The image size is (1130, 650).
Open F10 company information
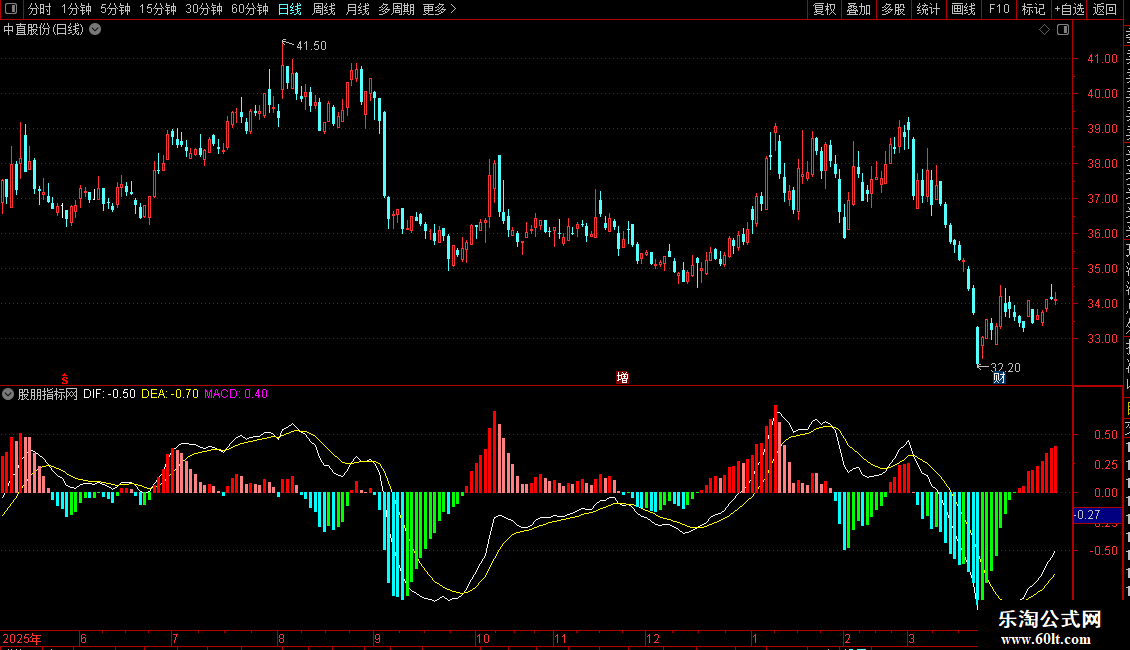point(998,9)
